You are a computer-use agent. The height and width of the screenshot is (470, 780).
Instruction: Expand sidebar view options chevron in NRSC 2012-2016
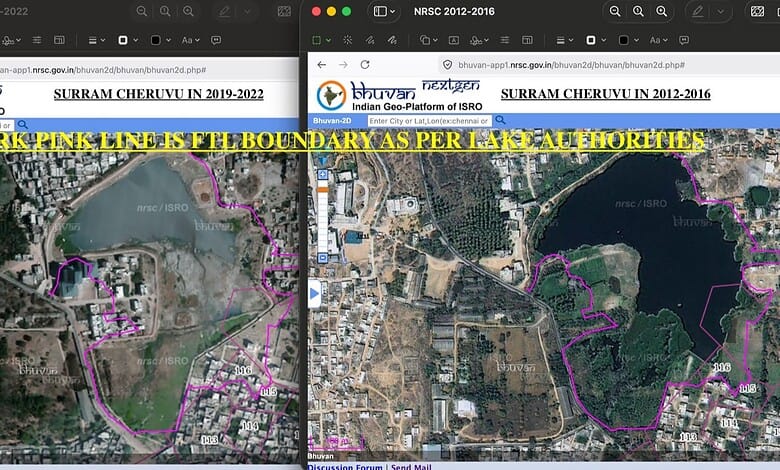(x=392, y=11)
